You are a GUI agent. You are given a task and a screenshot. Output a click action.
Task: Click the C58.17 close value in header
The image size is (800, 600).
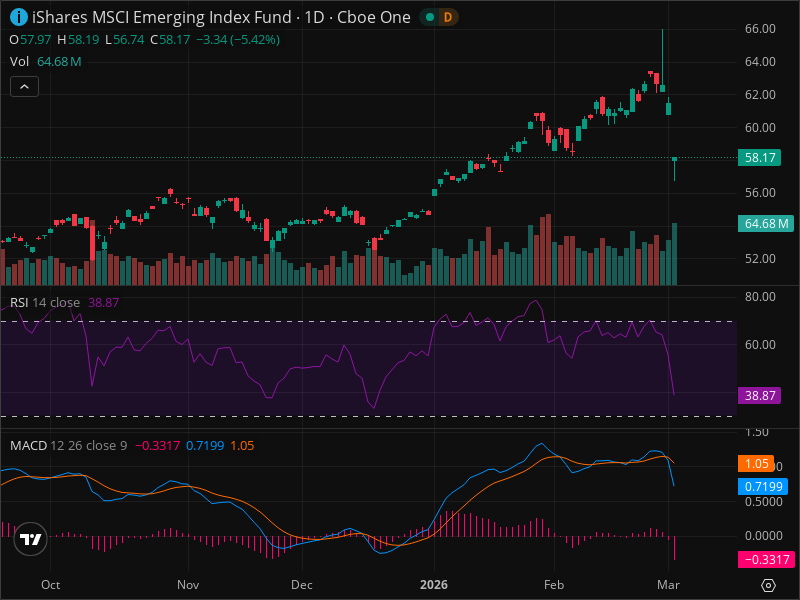click(x=170, y=40)
